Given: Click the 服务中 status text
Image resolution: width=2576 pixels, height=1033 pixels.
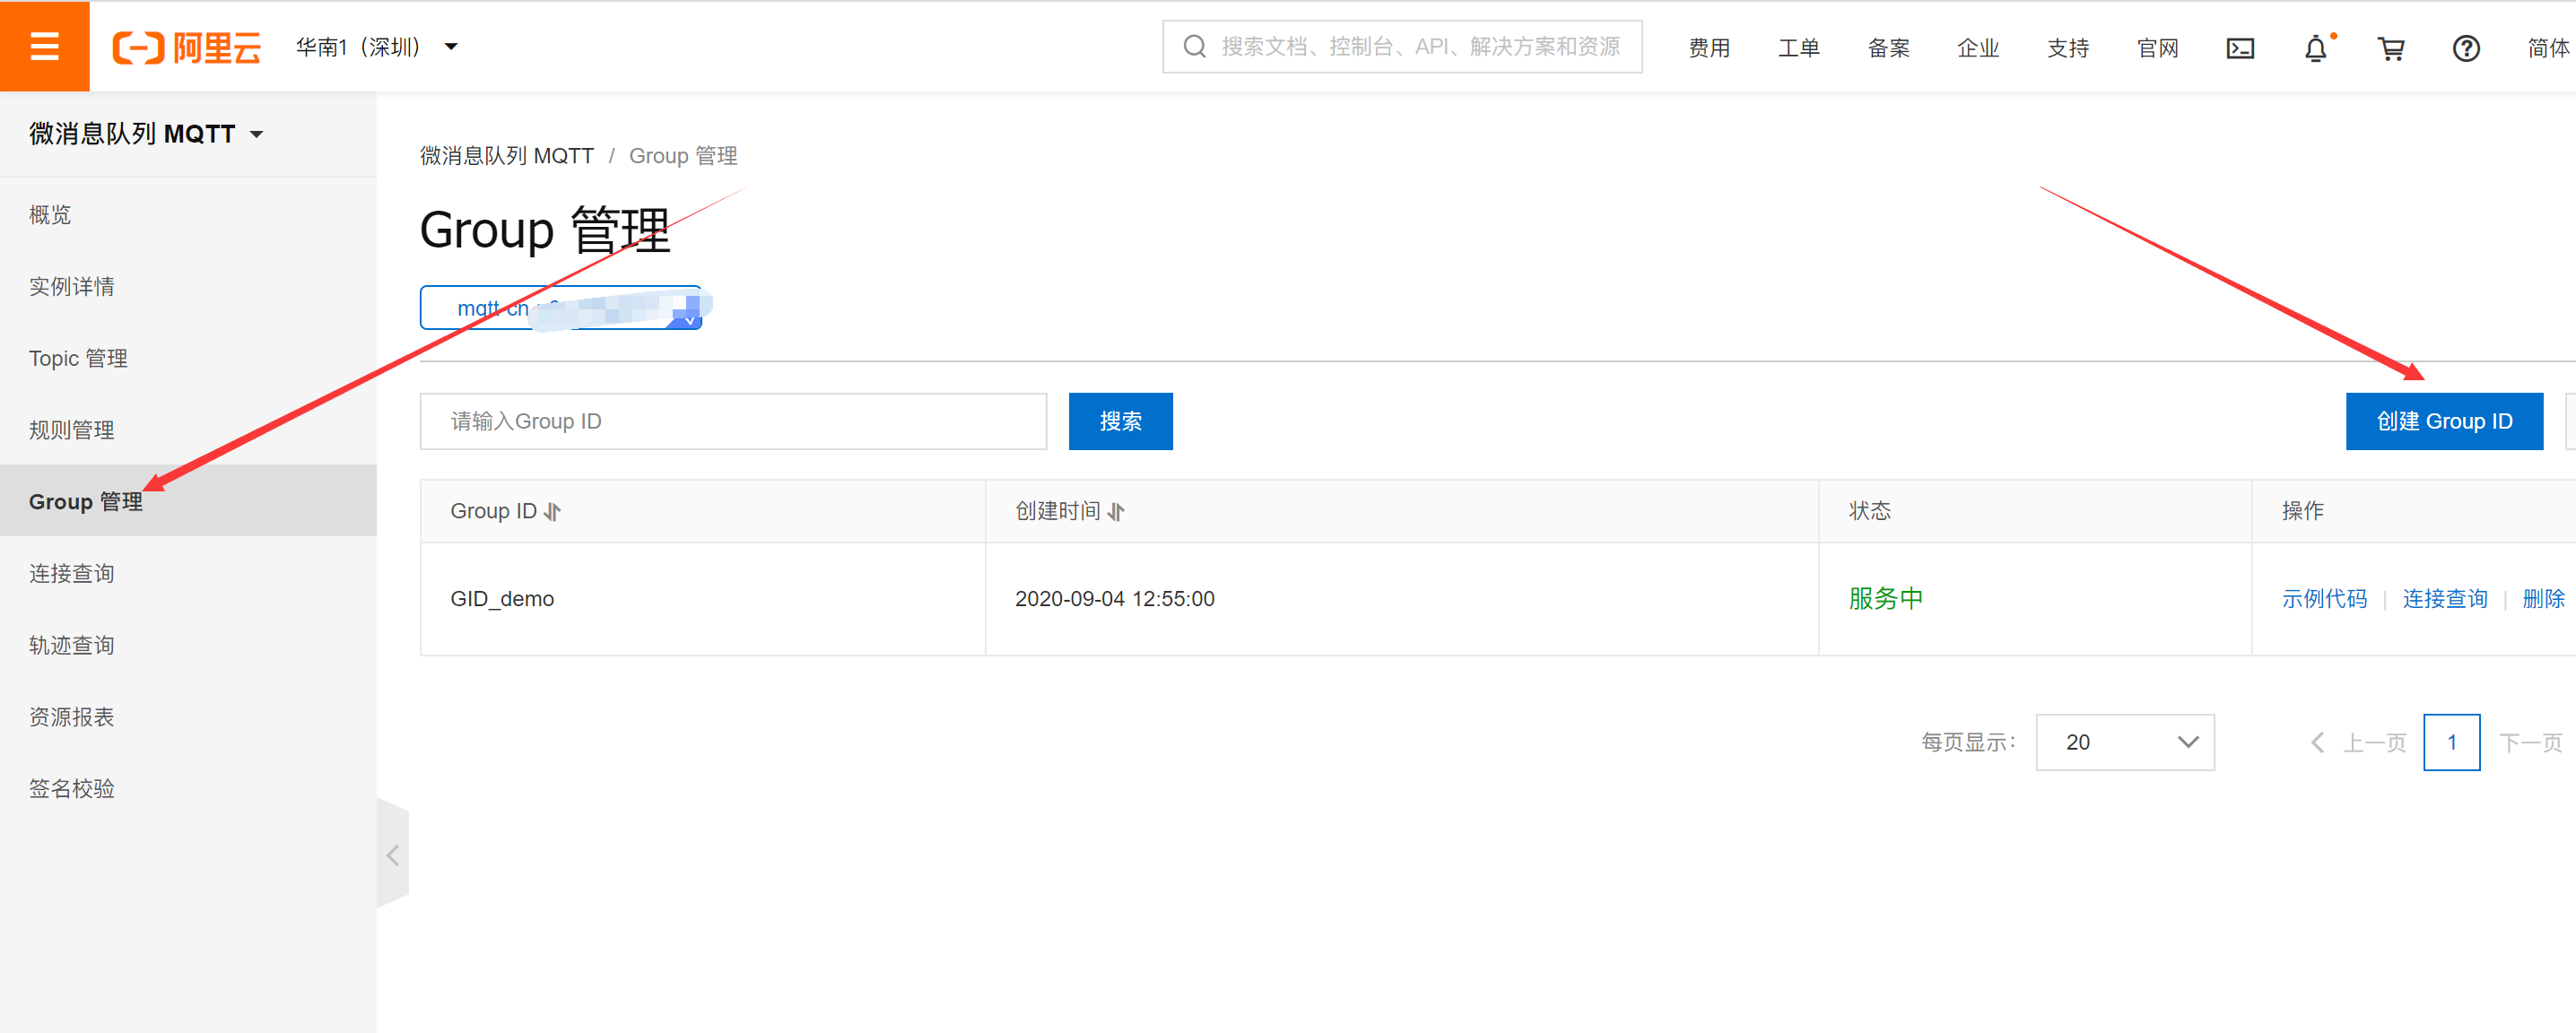Looking at the screenshot, I should pos(1885,598).
